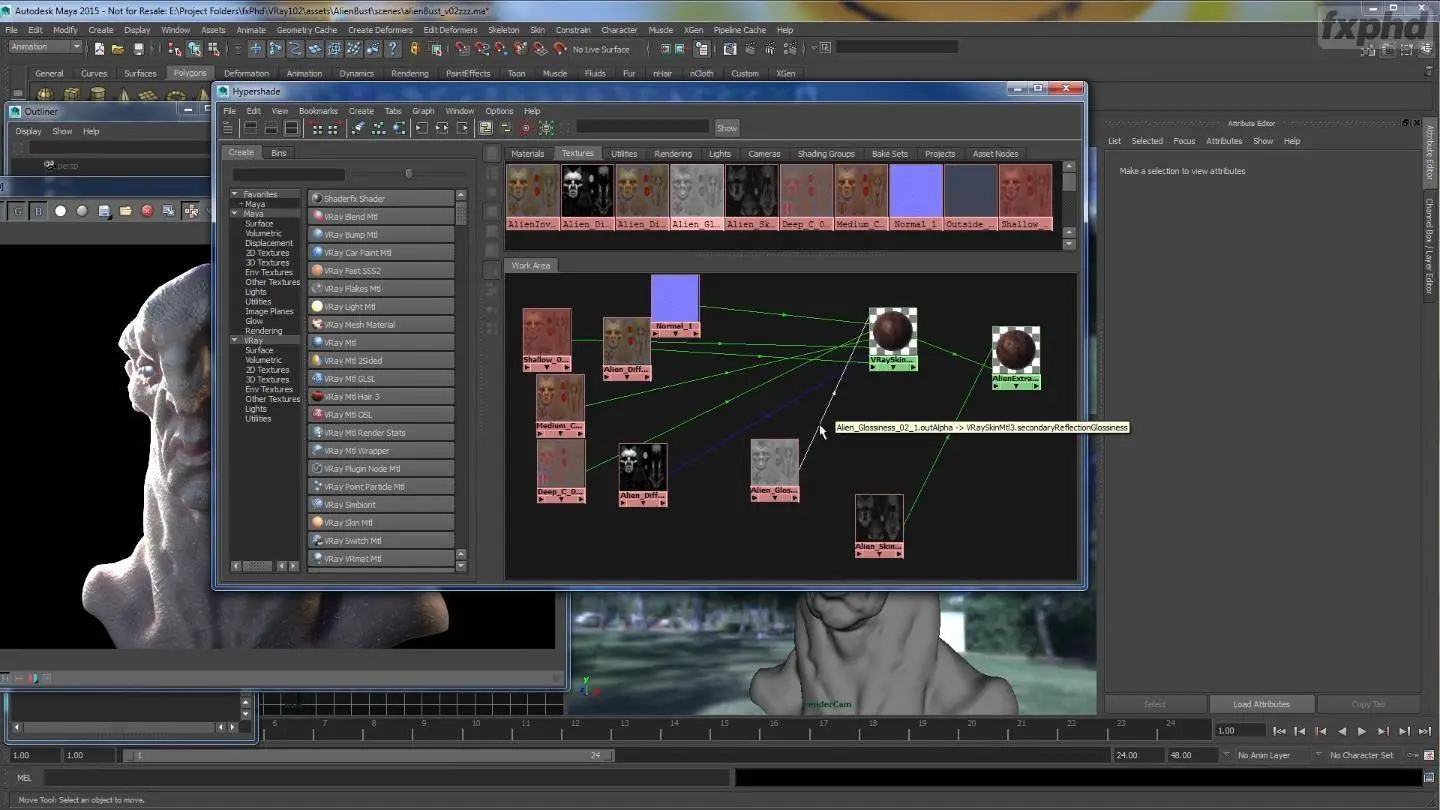
Task: Click the red Remove Image icon in the Render View toolbar
Action: [147, 211]
